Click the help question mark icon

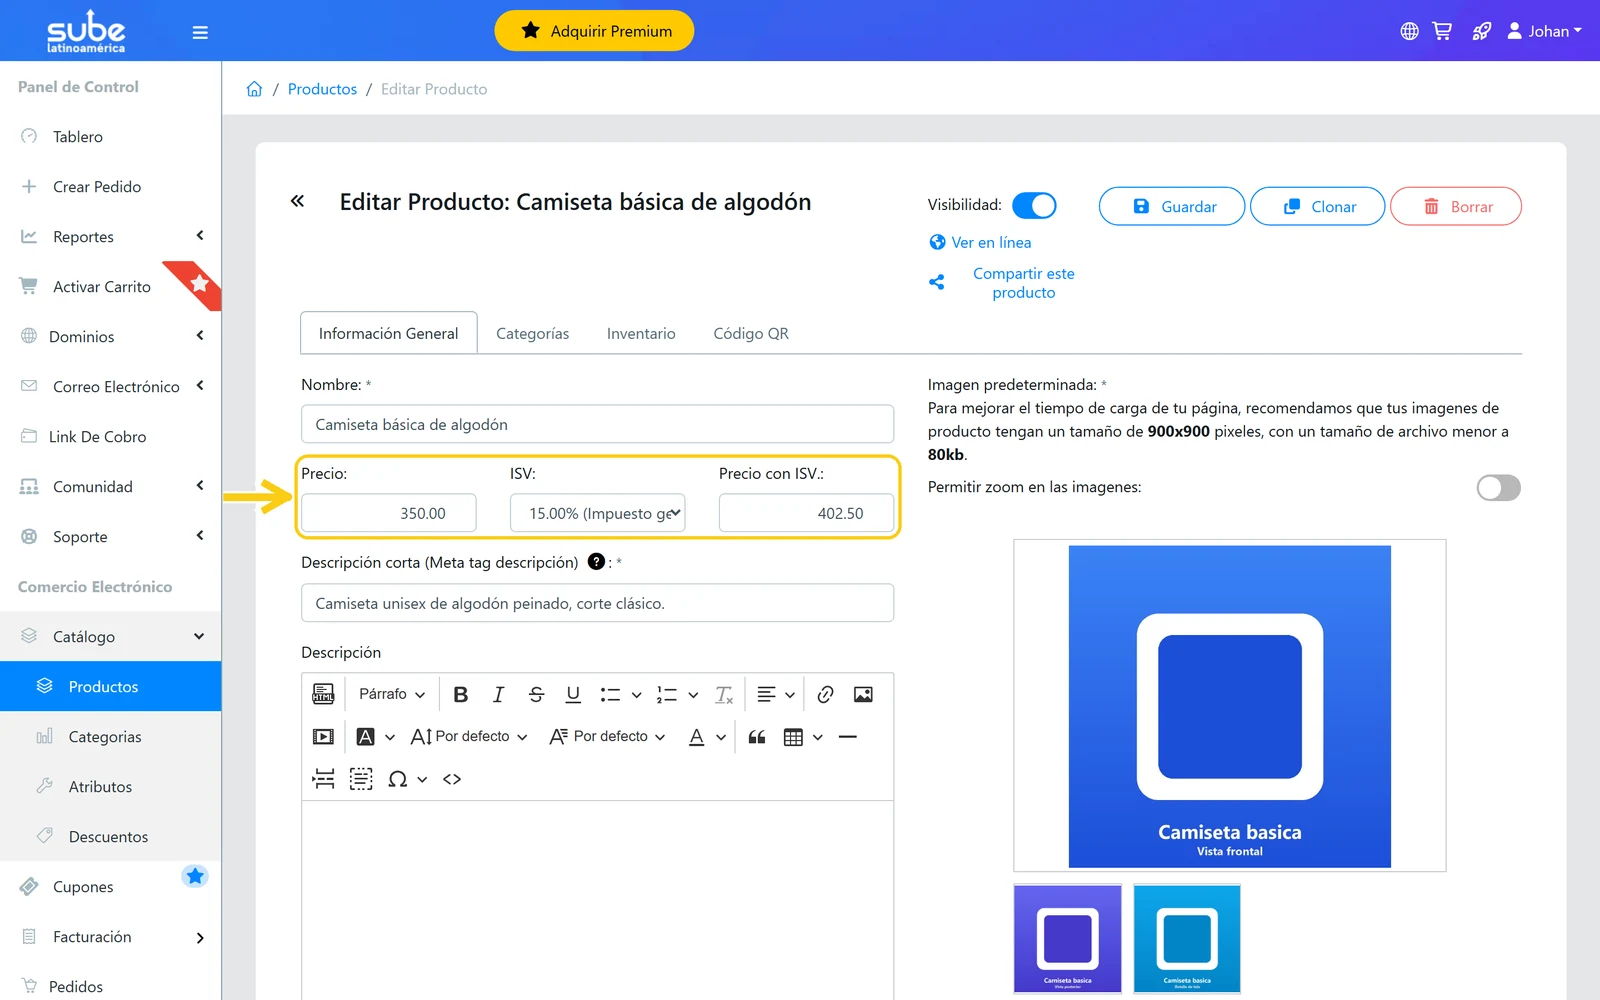point(596,562)
